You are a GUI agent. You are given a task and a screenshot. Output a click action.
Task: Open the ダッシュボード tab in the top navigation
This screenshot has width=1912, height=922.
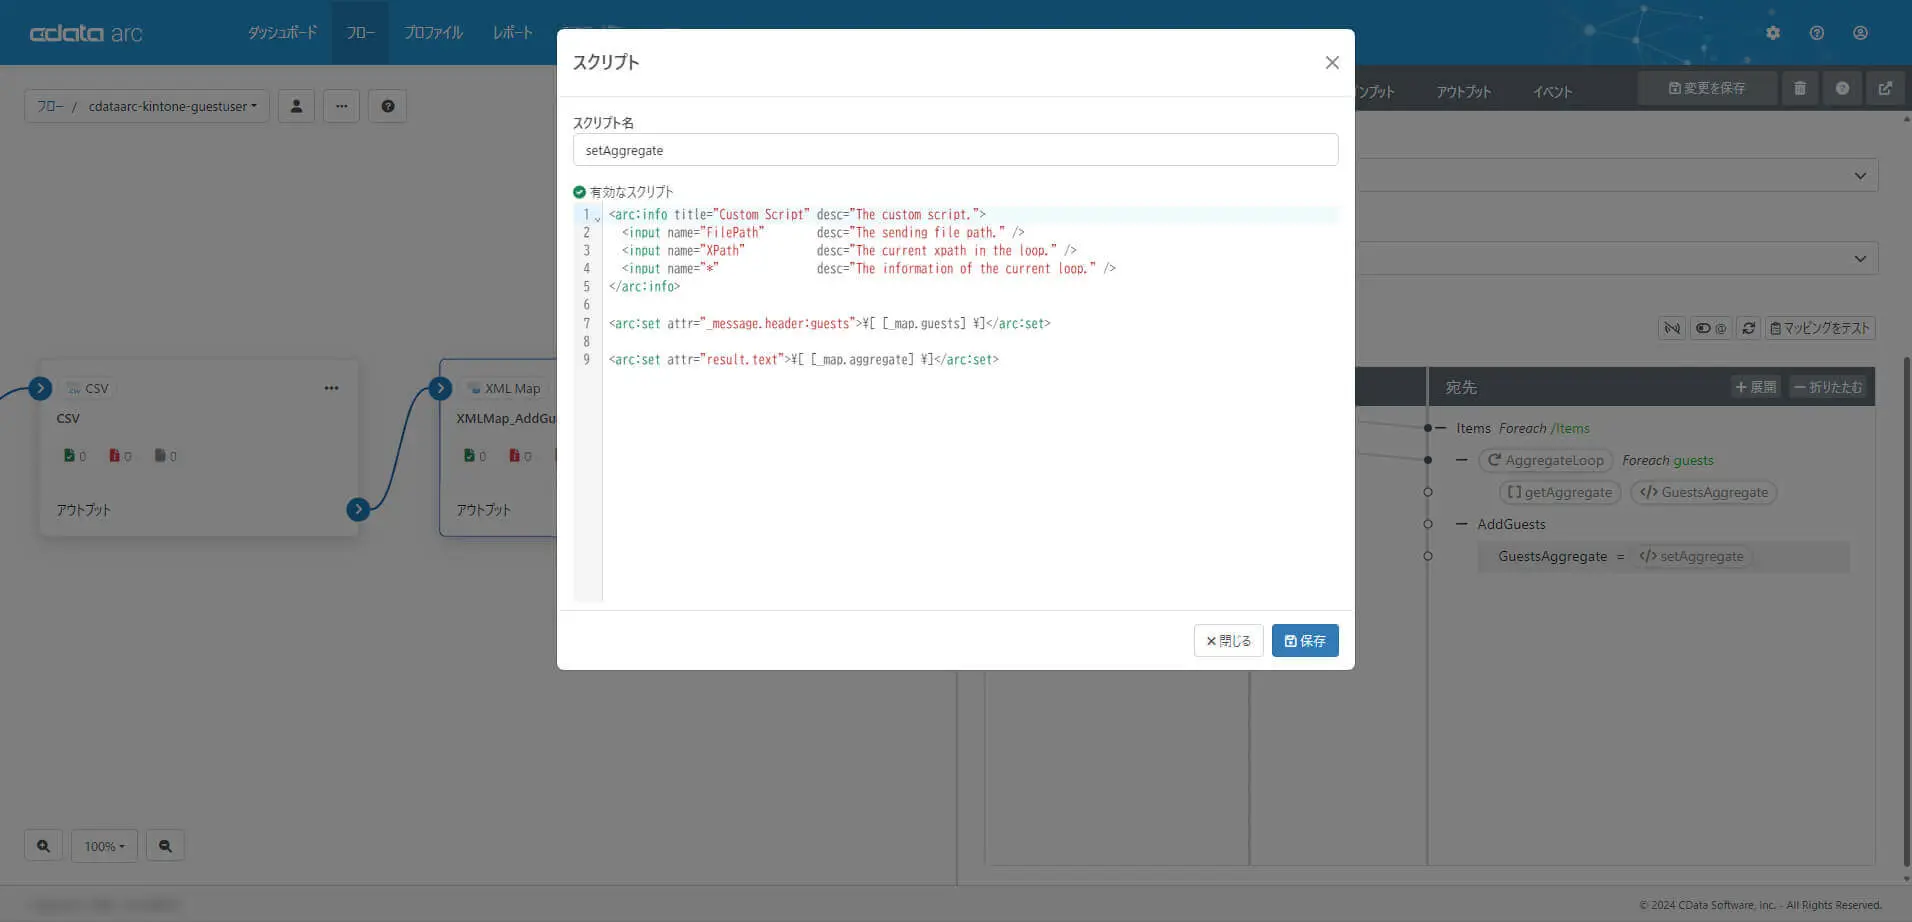point(282,33)
